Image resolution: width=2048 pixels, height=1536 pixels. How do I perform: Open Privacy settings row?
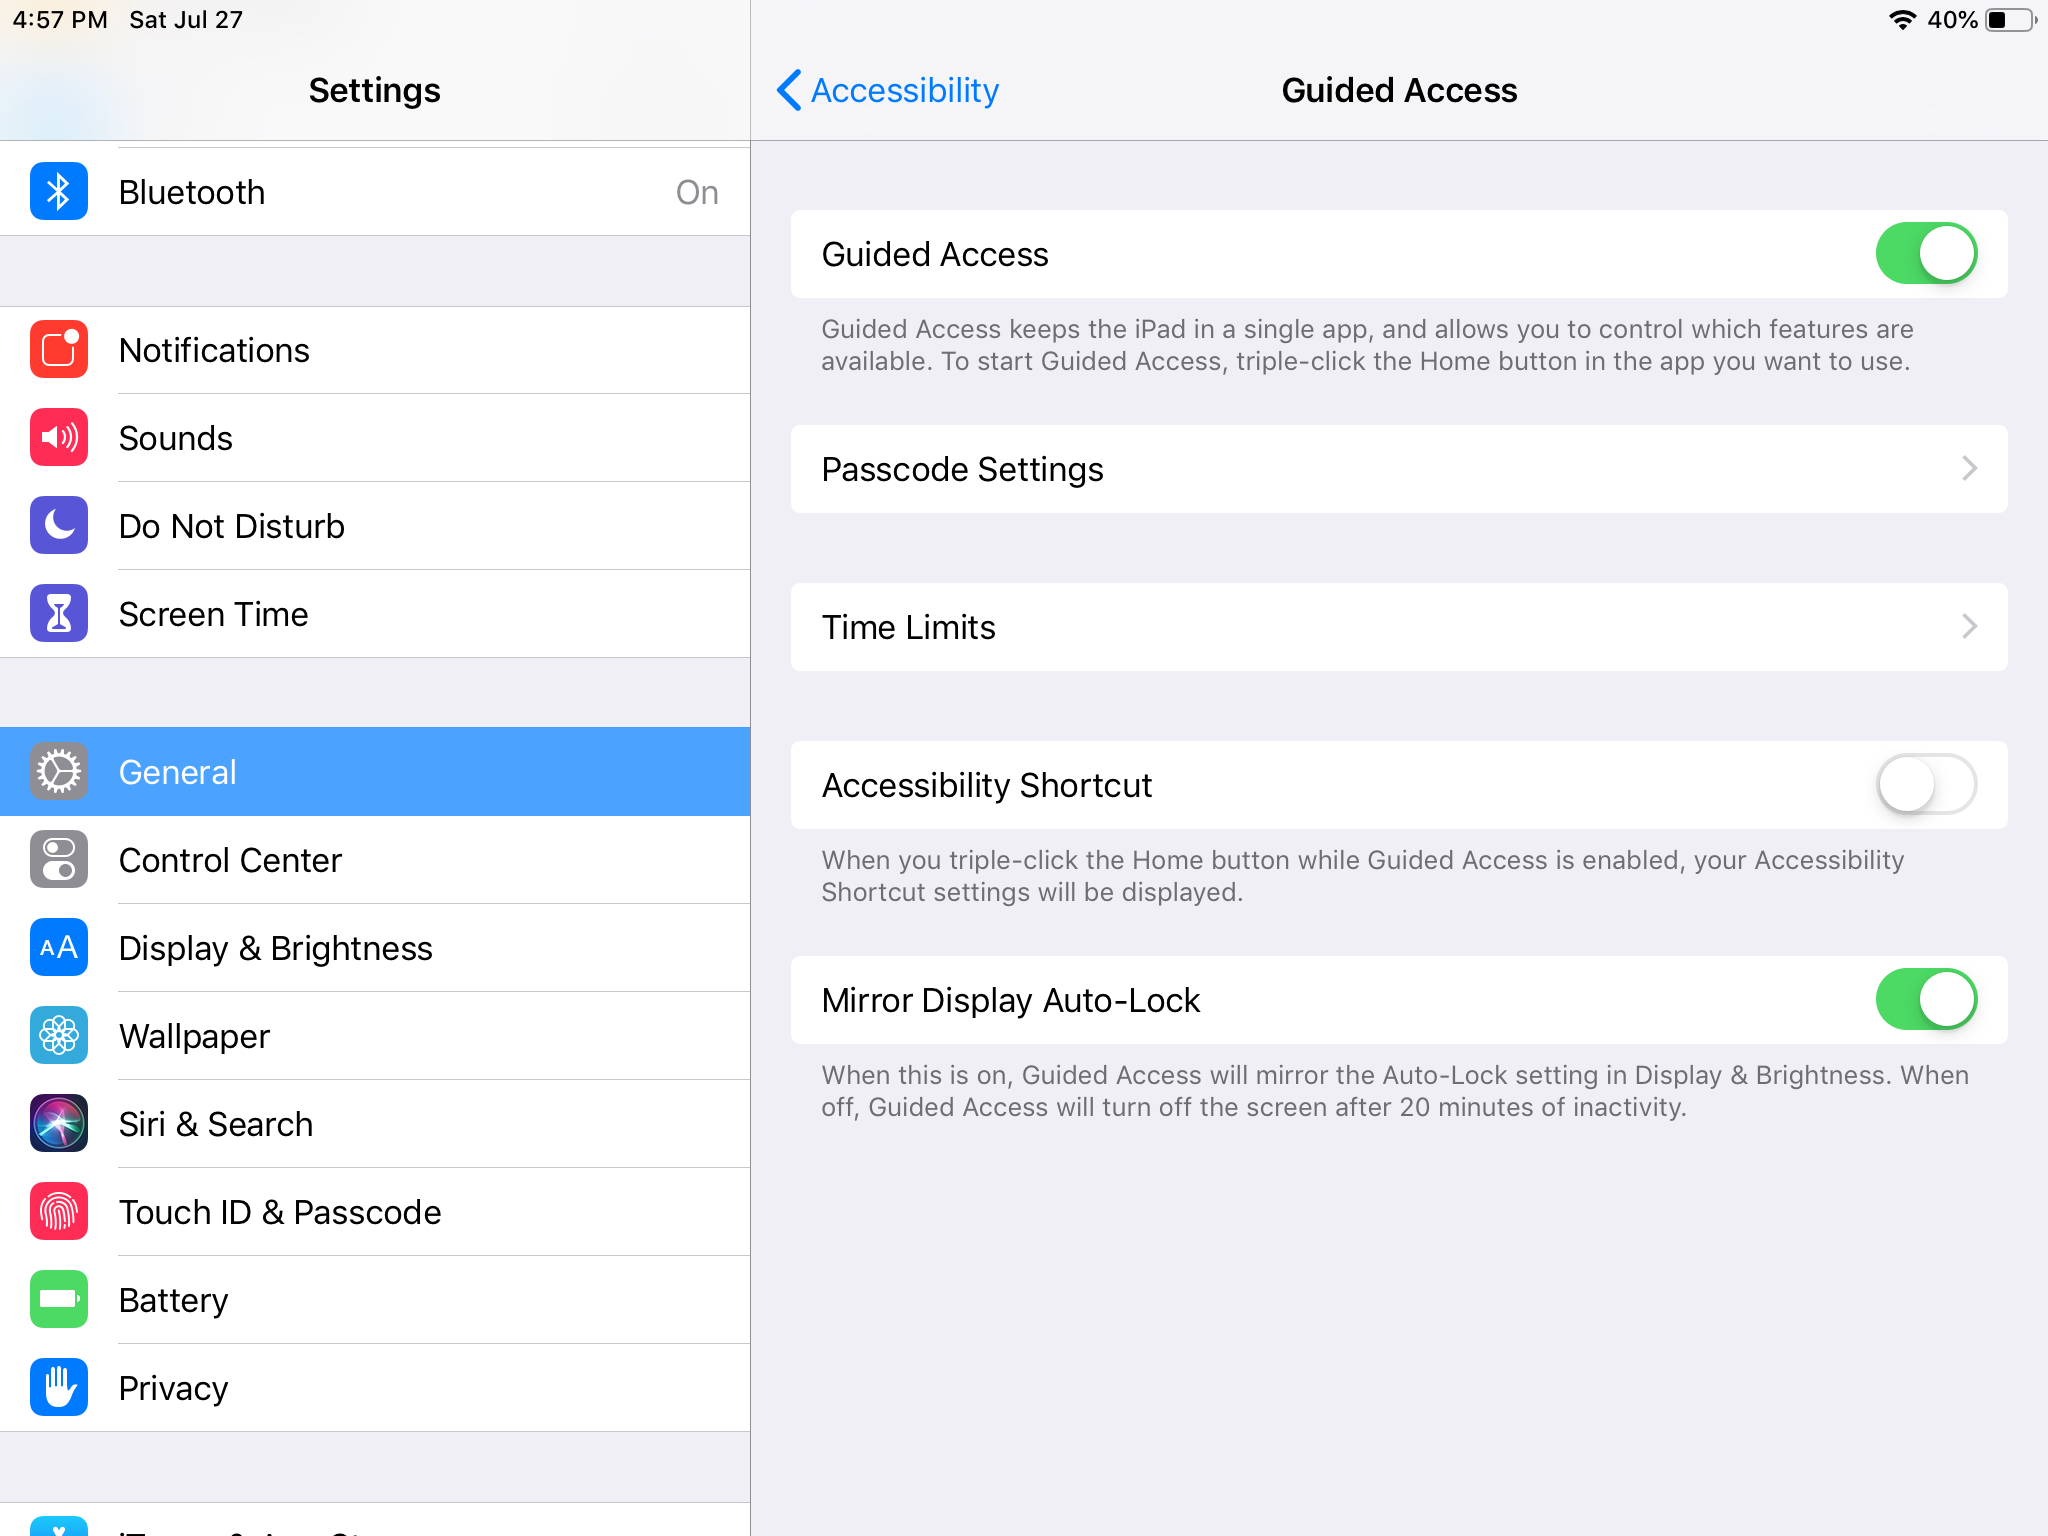click(x=375, y=1388)
